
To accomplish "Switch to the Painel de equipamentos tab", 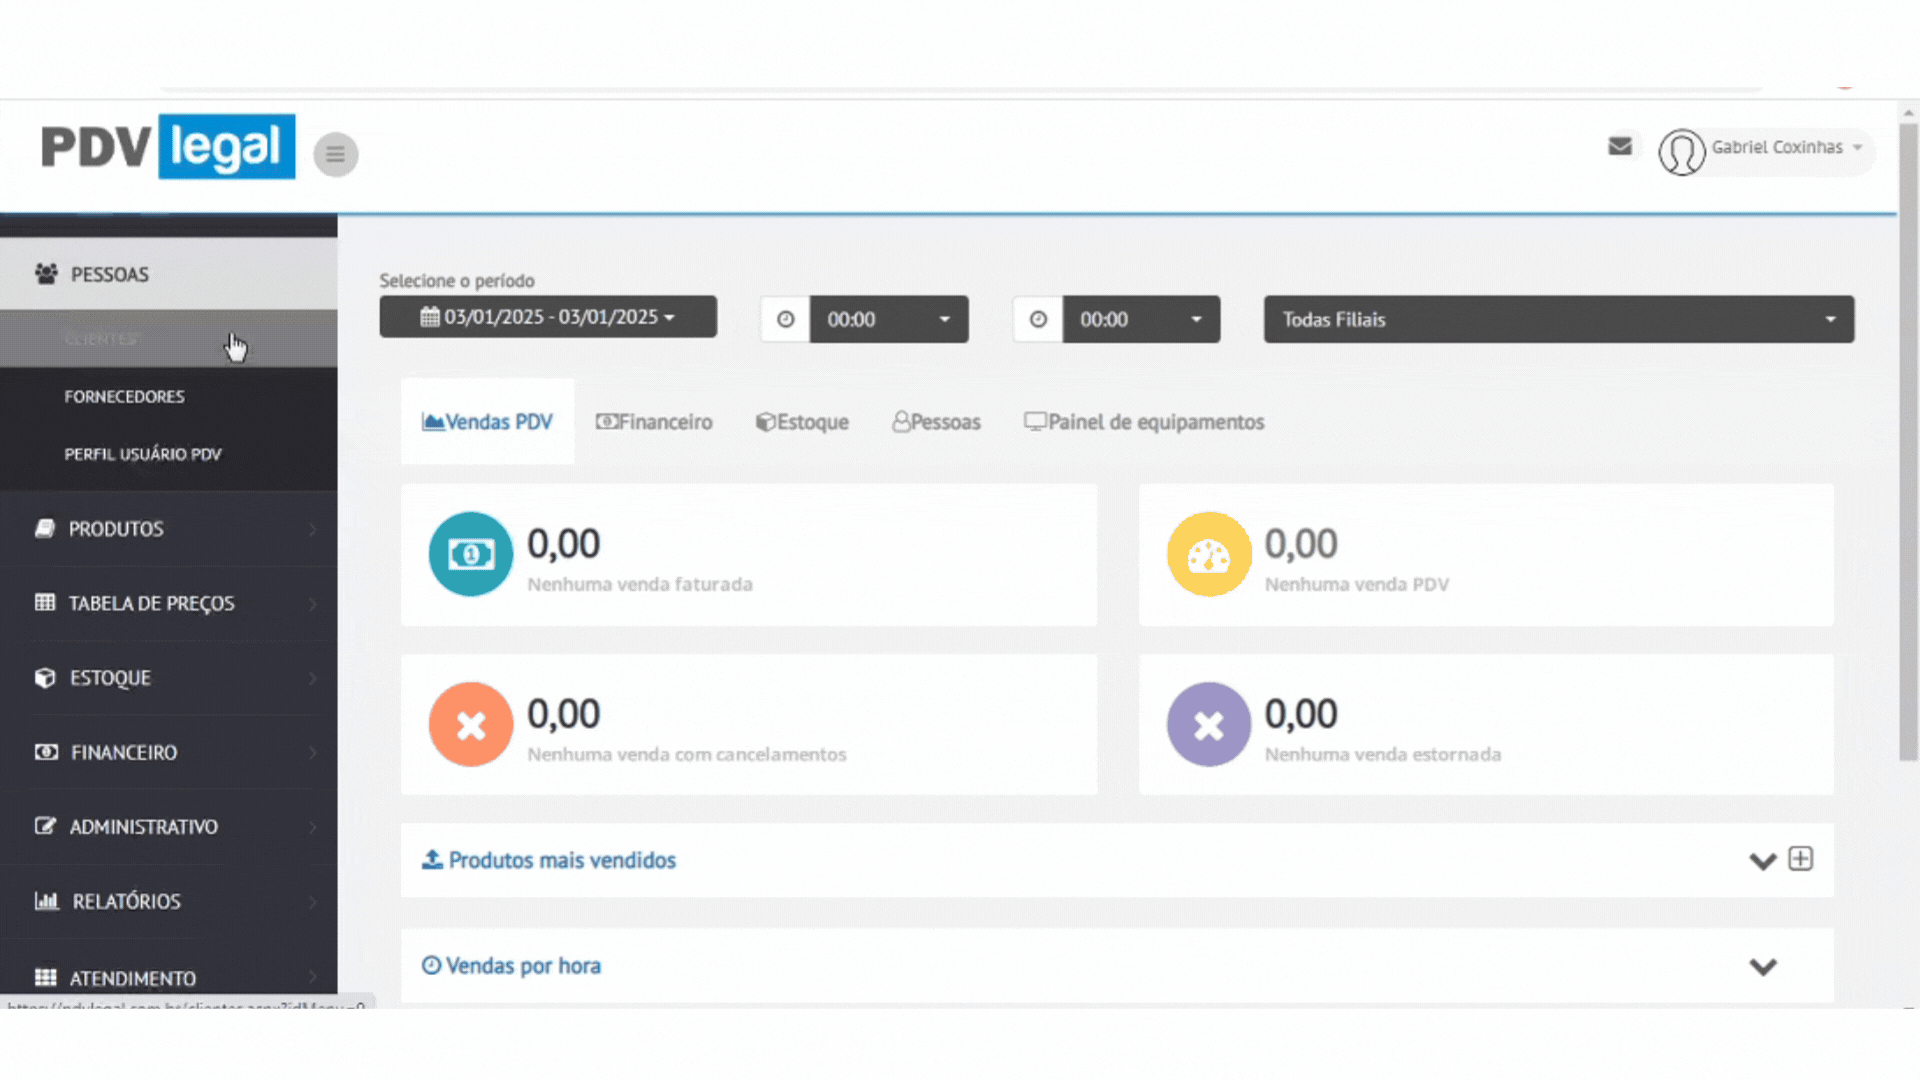I will [1144, 422].
